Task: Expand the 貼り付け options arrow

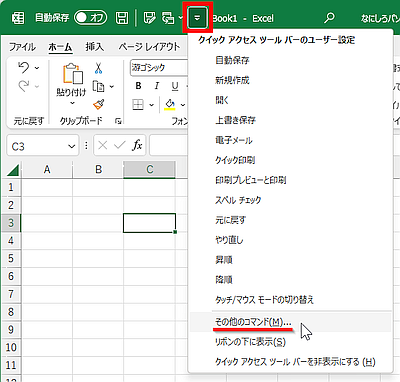Action: point(72,103)
